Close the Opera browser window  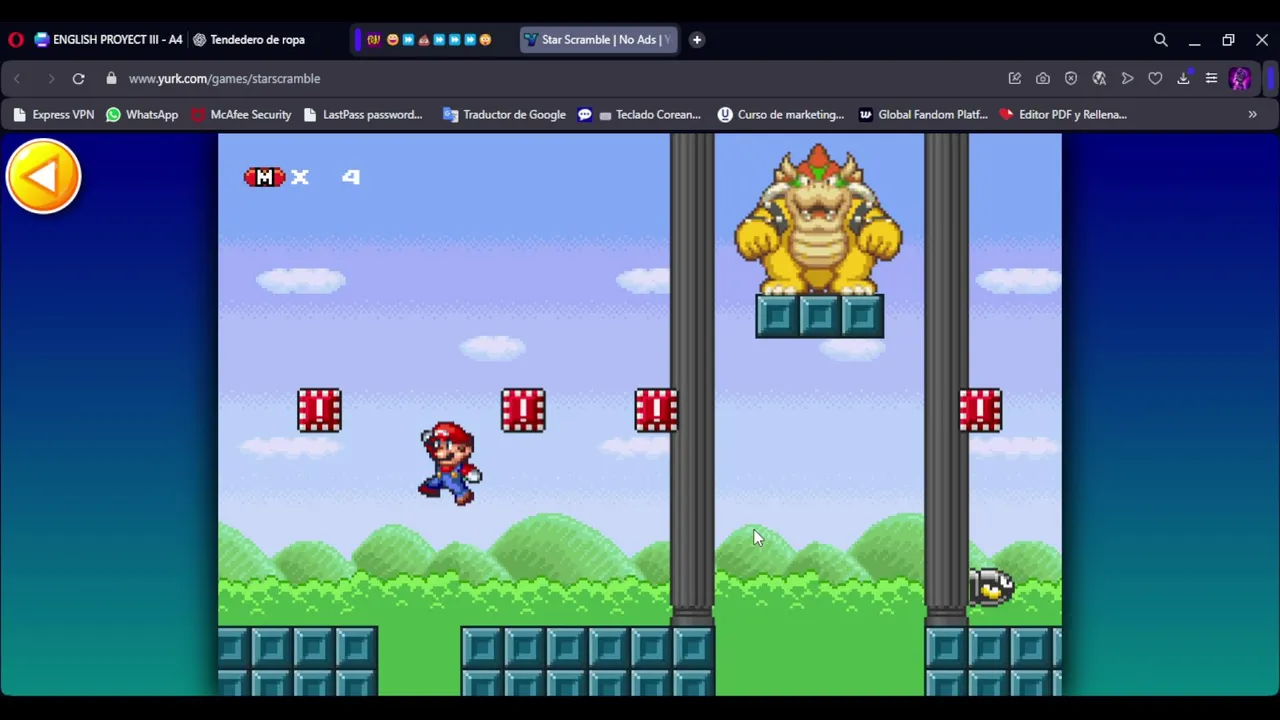point(1262,40)
